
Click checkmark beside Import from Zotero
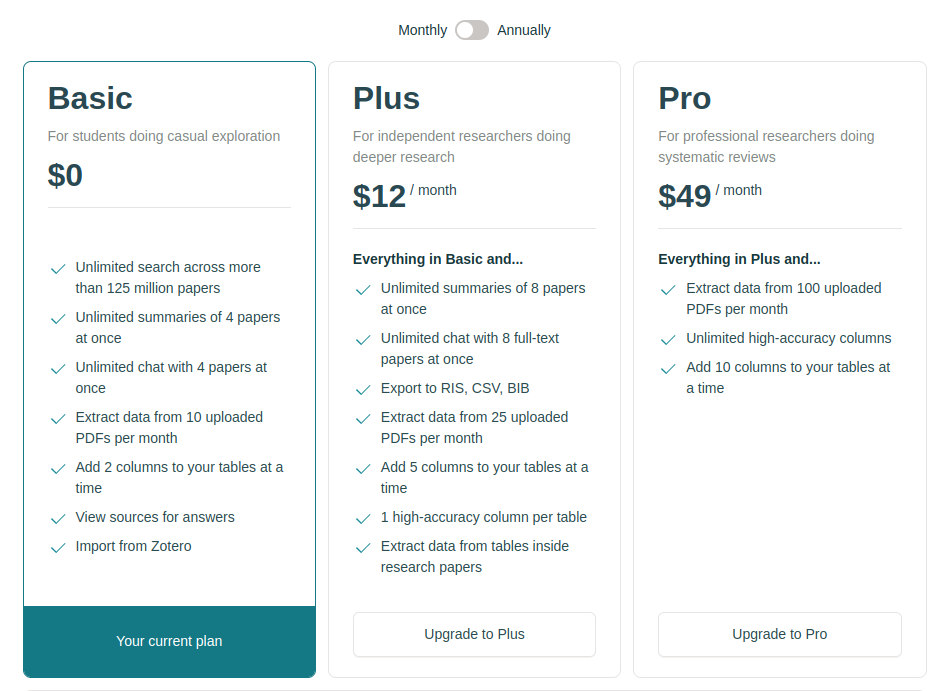58,548
